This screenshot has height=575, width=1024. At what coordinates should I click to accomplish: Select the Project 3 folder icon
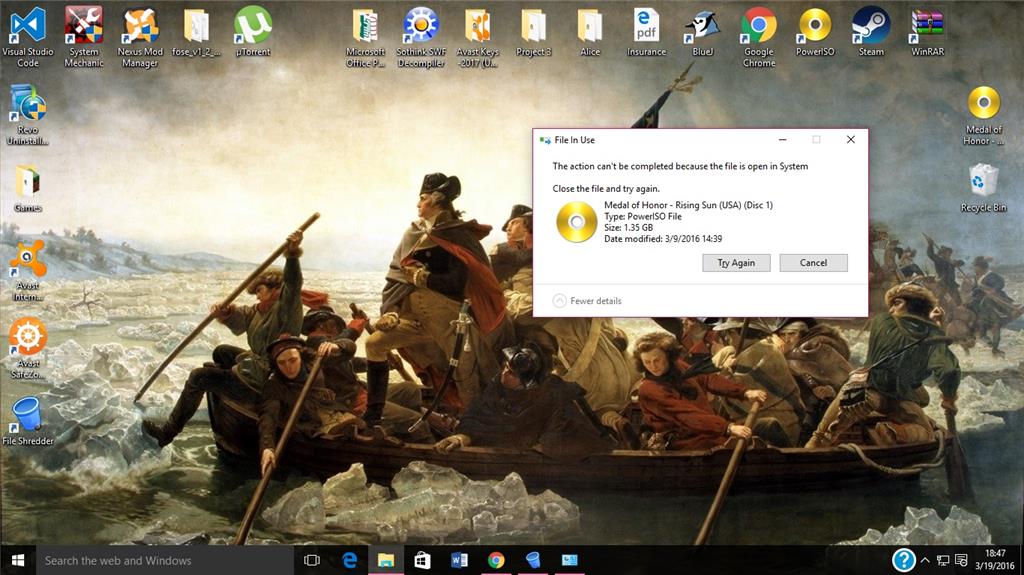pos(534,31)
